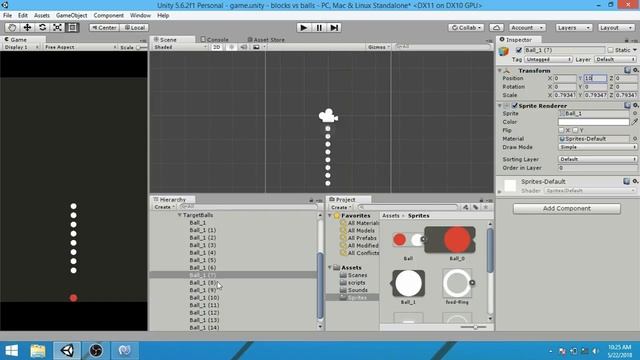Open the Layers dropdown
640x360 pixels.
coord(573,27)
